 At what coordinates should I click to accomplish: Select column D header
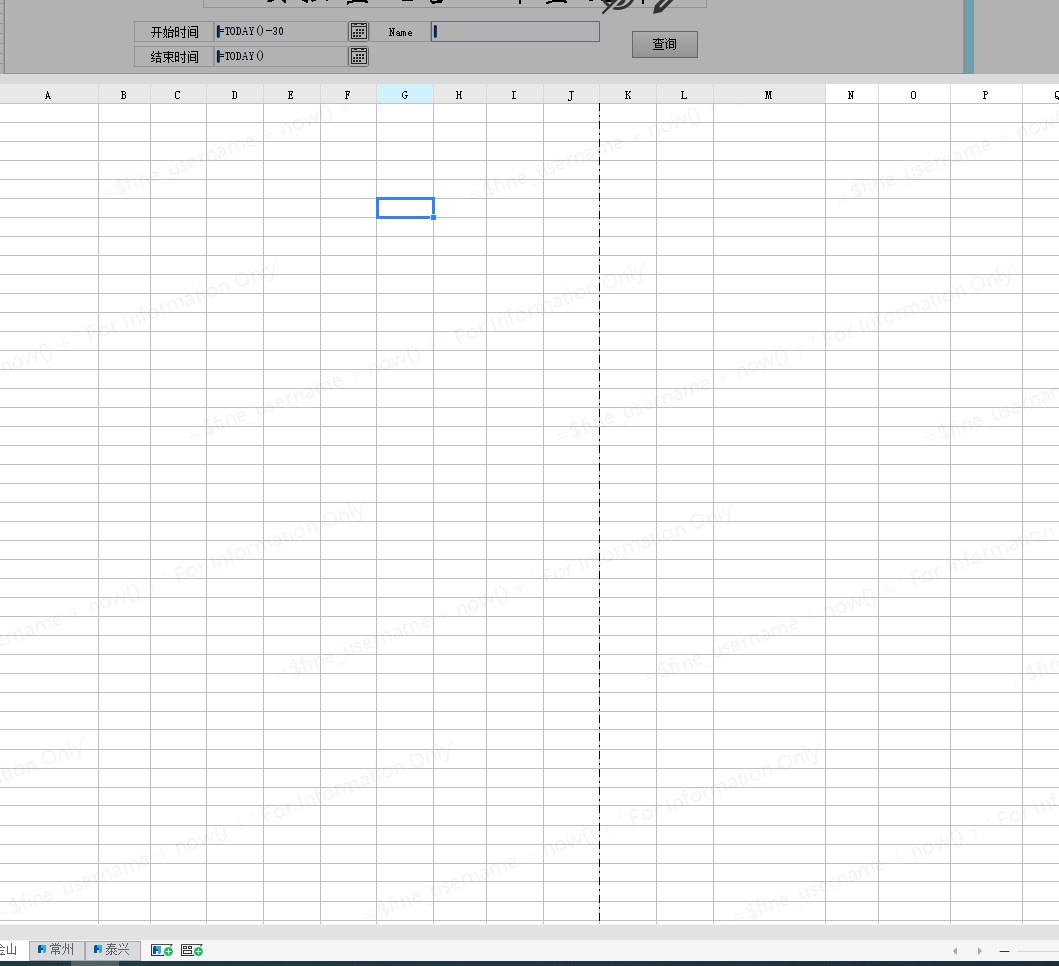[x=235, y=95]
